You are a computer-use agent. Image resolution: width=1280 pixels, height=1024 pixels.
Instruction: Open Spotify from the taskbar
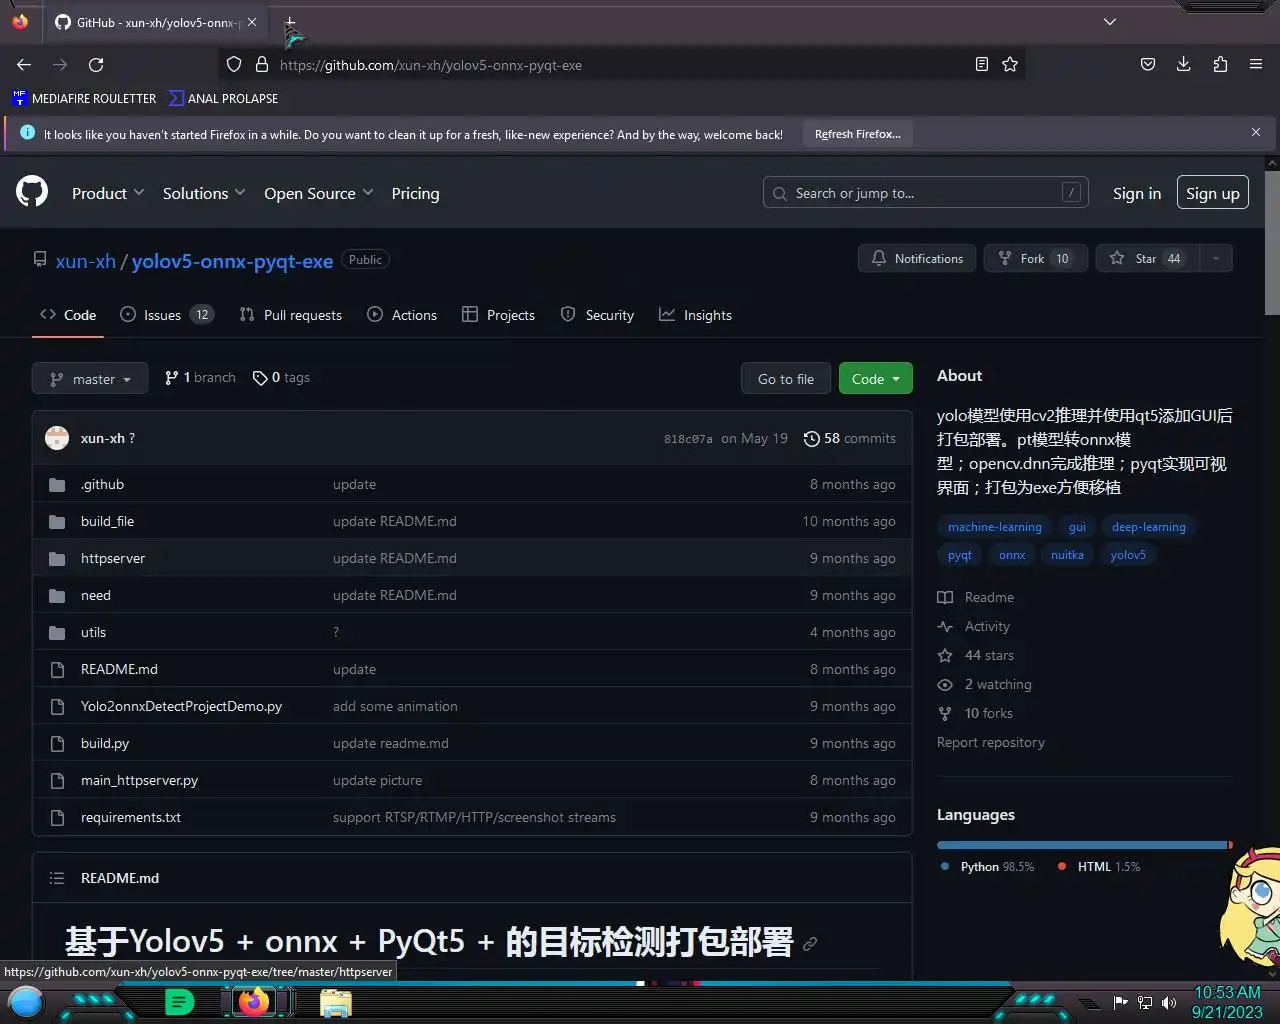(179, 1001)
